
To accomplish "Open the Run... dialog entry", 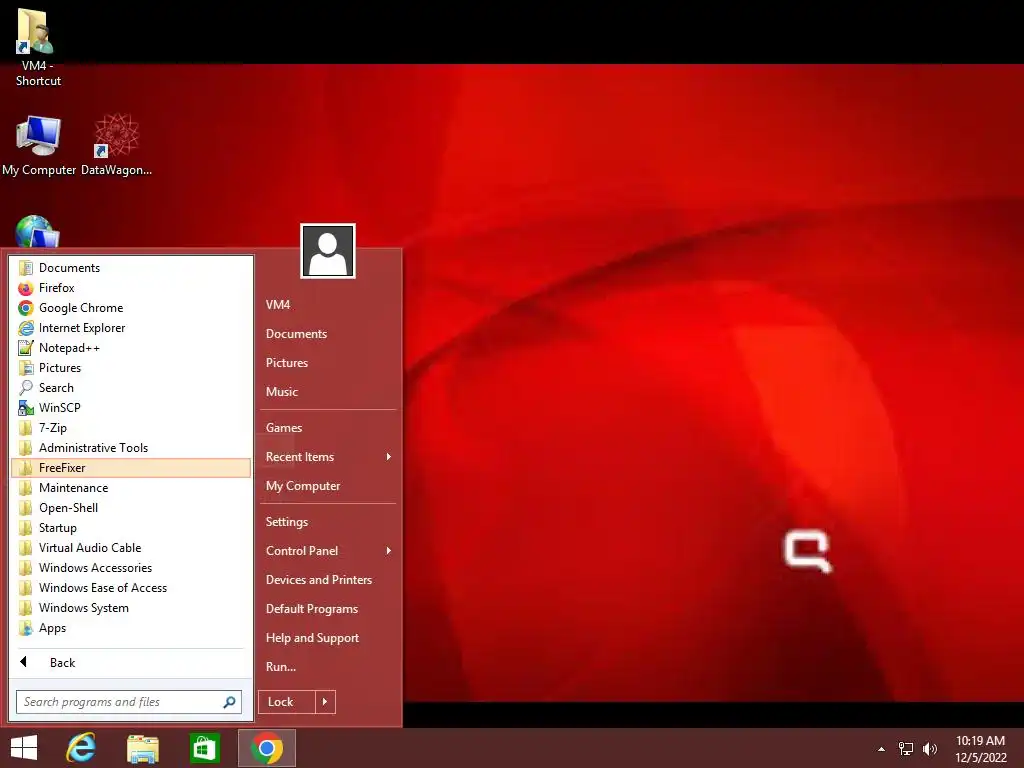I will pos(328,667).
